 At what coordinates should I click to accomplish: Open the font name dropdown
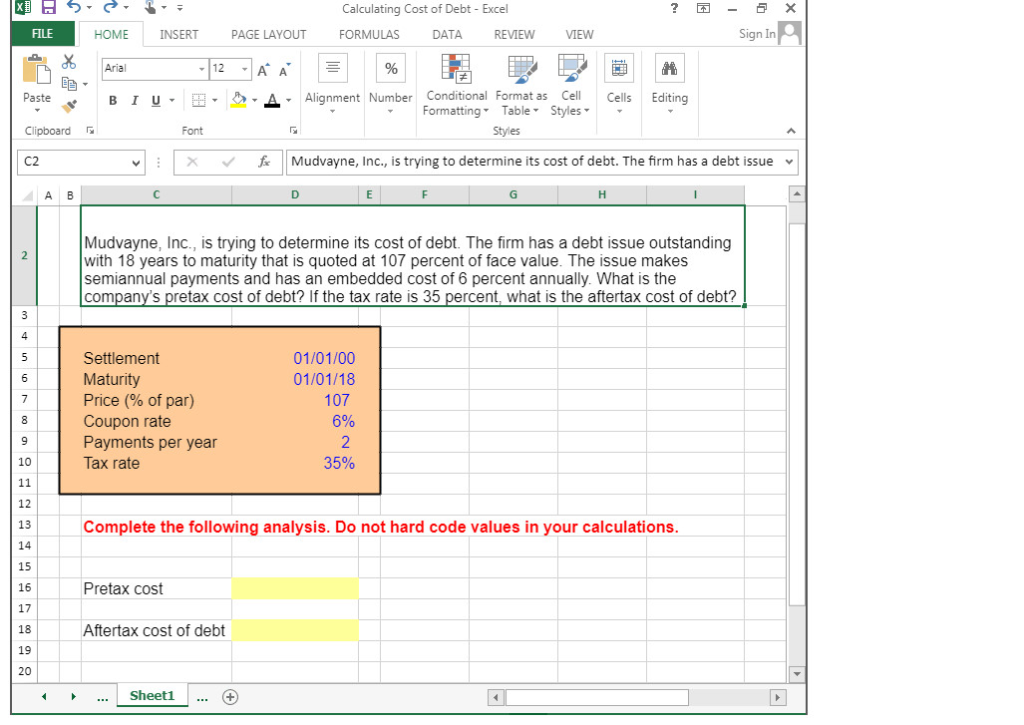[199, 68]
